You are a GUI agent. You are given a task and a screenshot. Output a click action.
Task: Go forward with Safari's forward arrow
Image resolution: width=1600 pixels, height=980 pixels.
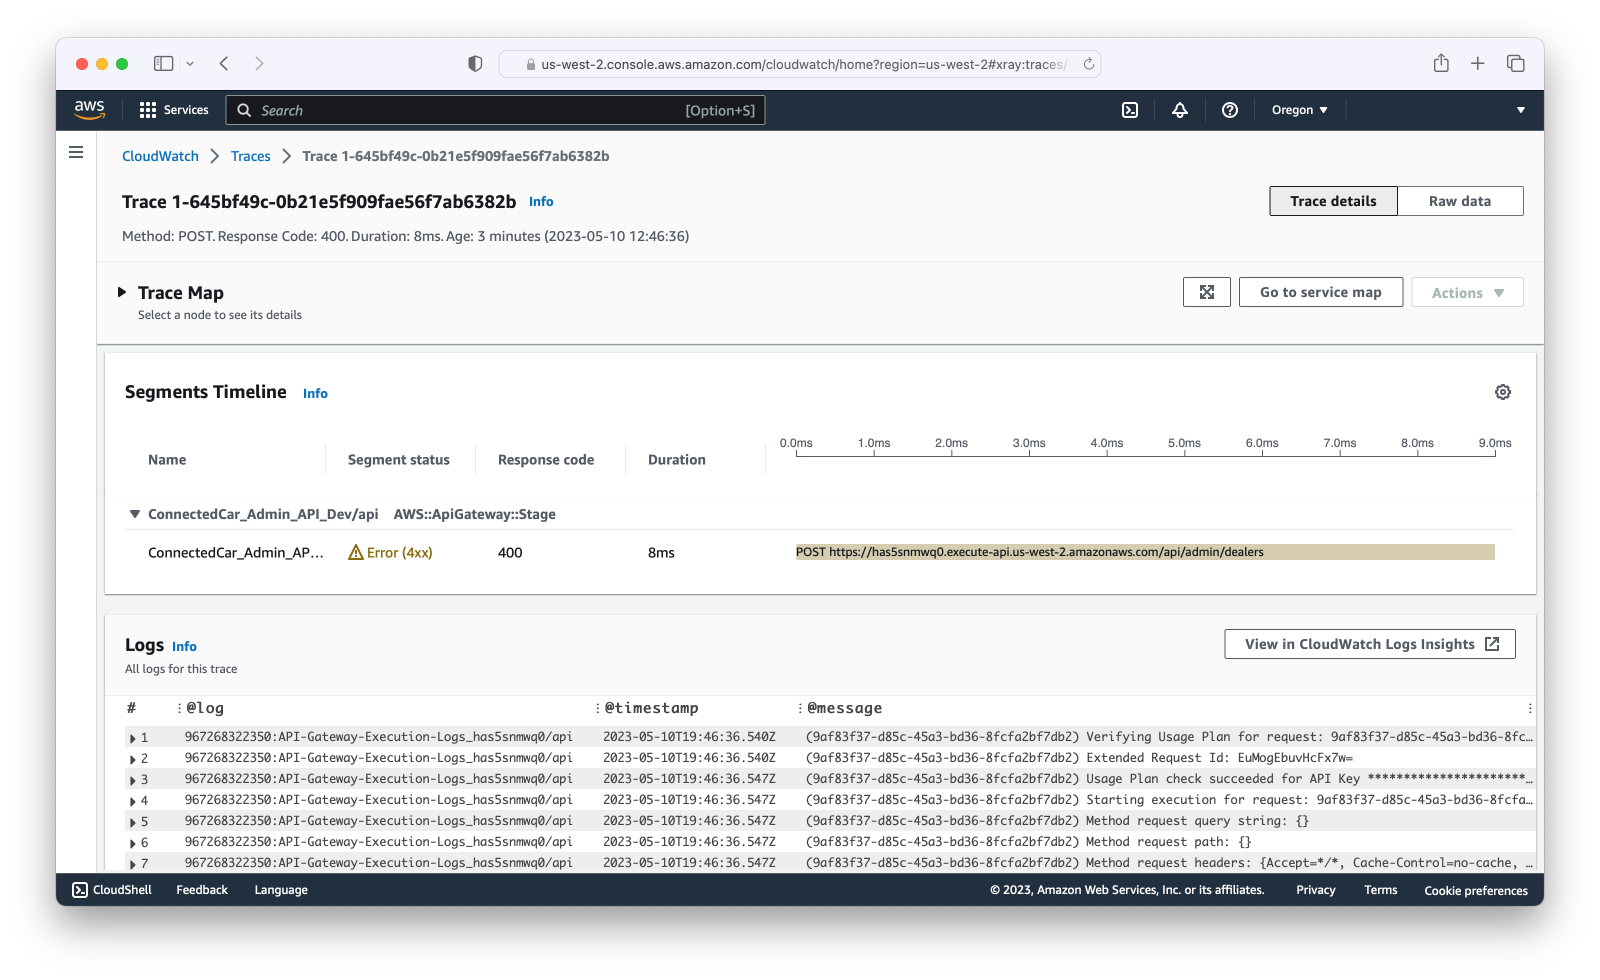259,64
